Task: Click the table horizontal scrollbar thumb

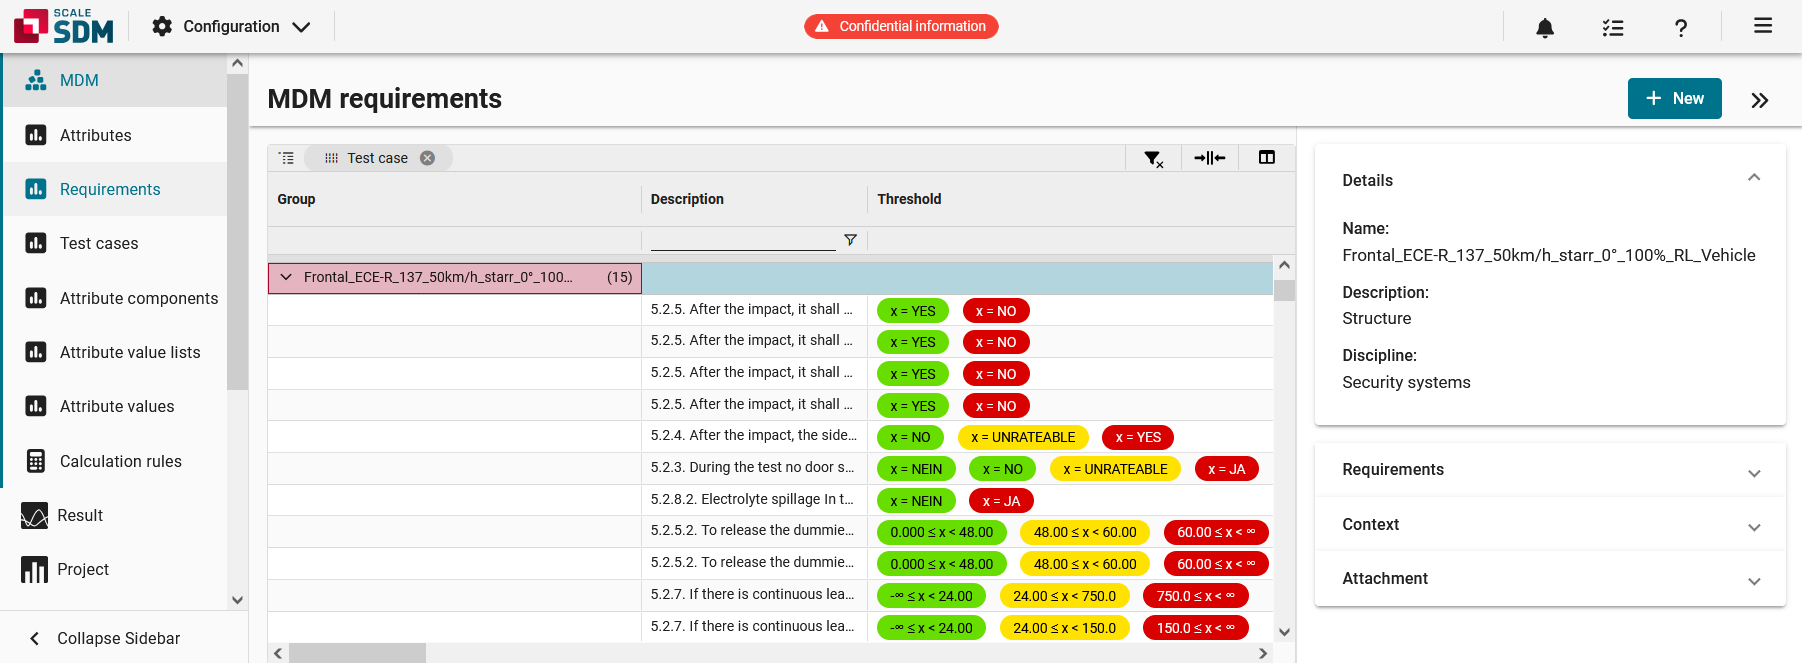Action: tap(357, 653)
